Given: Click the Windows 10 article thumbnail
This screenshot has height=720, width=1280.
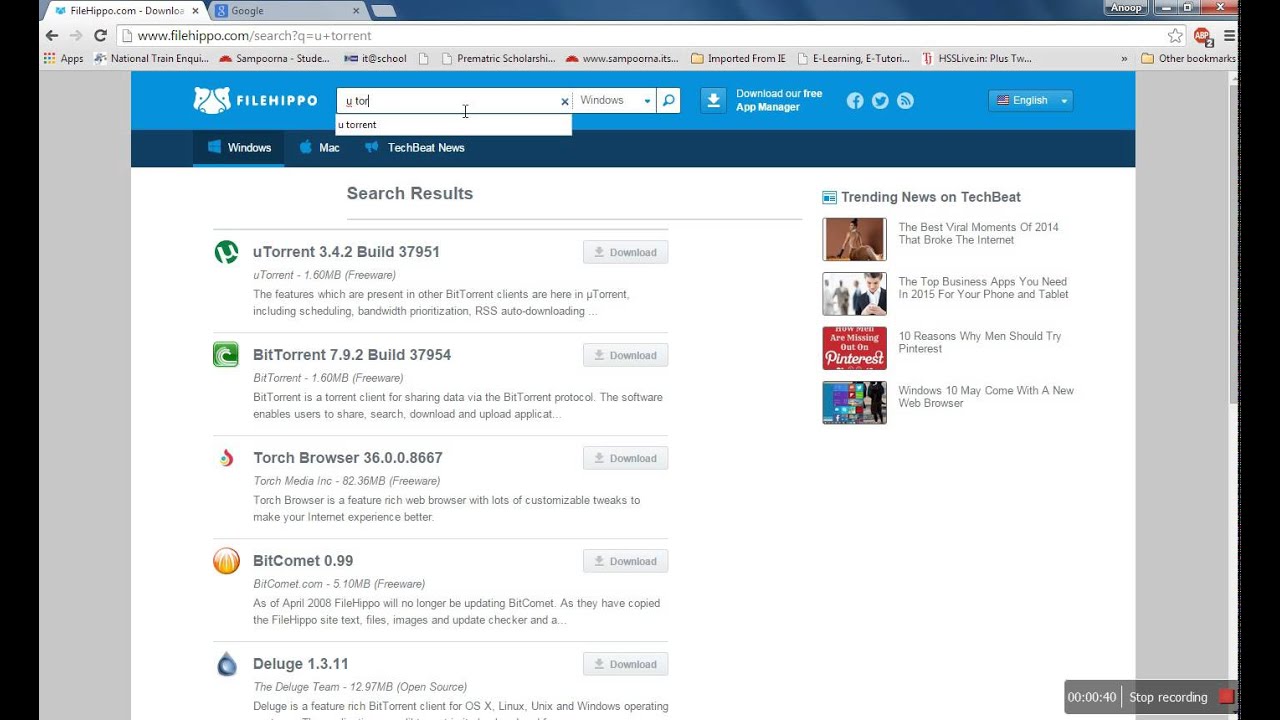Looking at the screenshot, I should coord(854,403).
